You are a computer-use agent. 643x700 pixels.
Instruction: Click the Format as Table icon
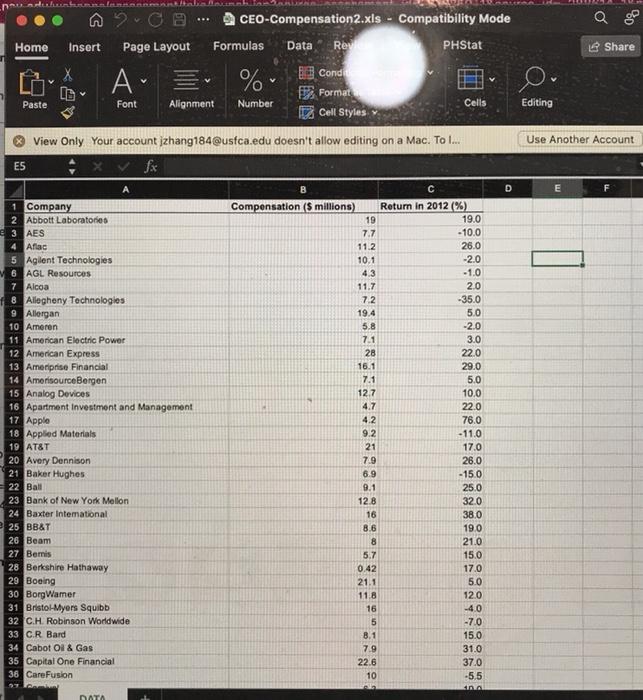click(306, 92)
